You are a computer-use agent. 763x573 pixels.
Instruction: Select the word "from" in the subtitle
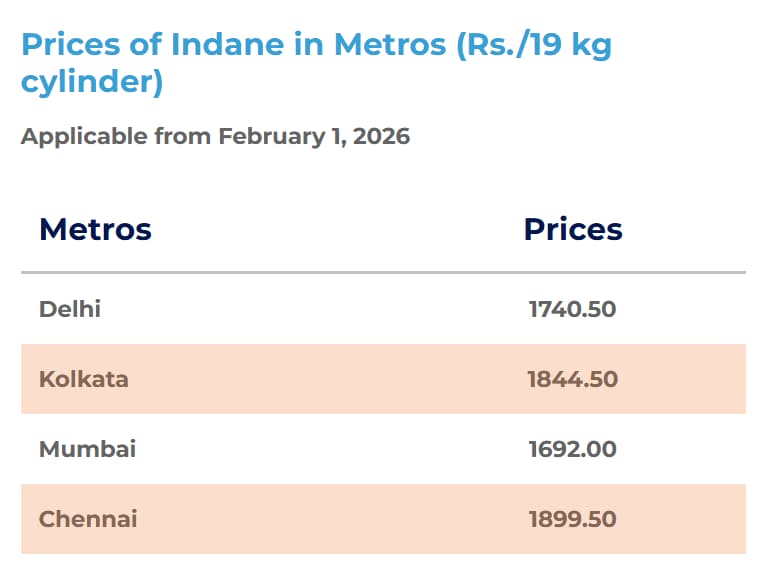coord(183,136)
